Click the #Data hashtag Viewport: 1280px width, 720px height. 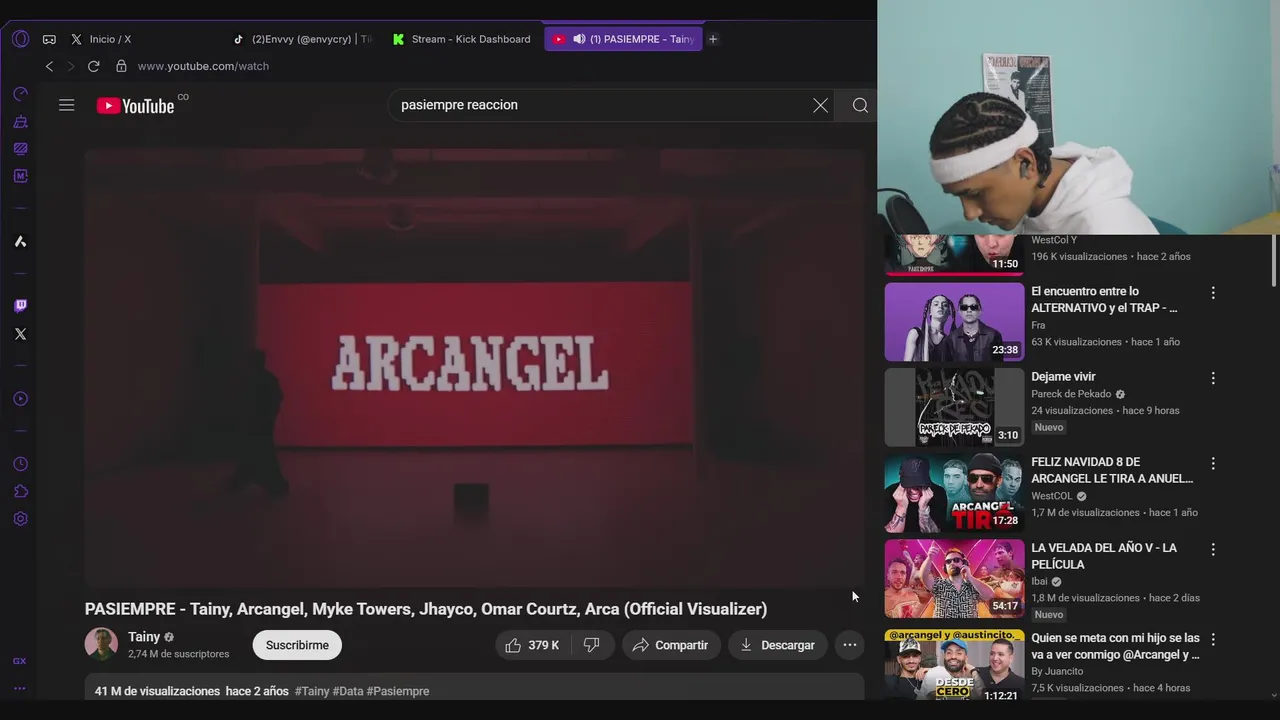[348, 691]
